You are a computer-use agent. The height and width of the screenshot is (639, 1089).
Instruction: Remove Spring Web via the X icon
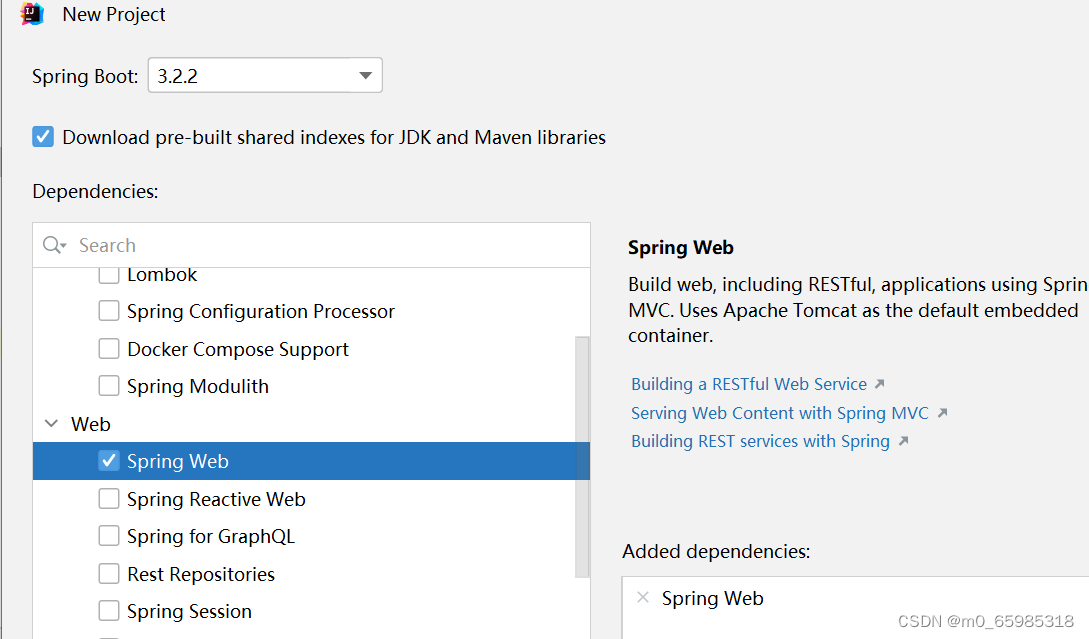click(x=643, y=598)
